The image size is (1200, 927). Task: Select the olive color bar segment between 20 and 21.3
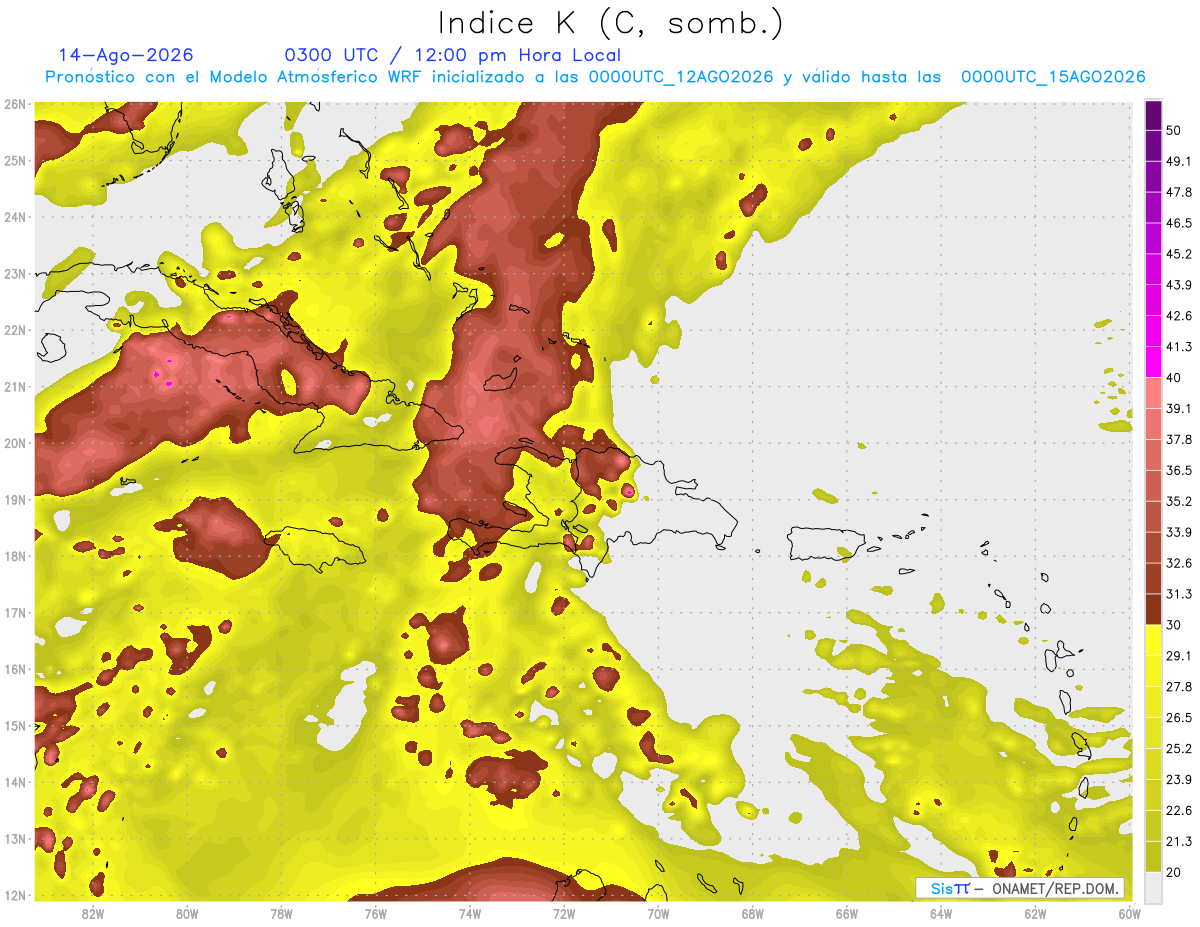pyautogui.click(x=1153, y=856)
